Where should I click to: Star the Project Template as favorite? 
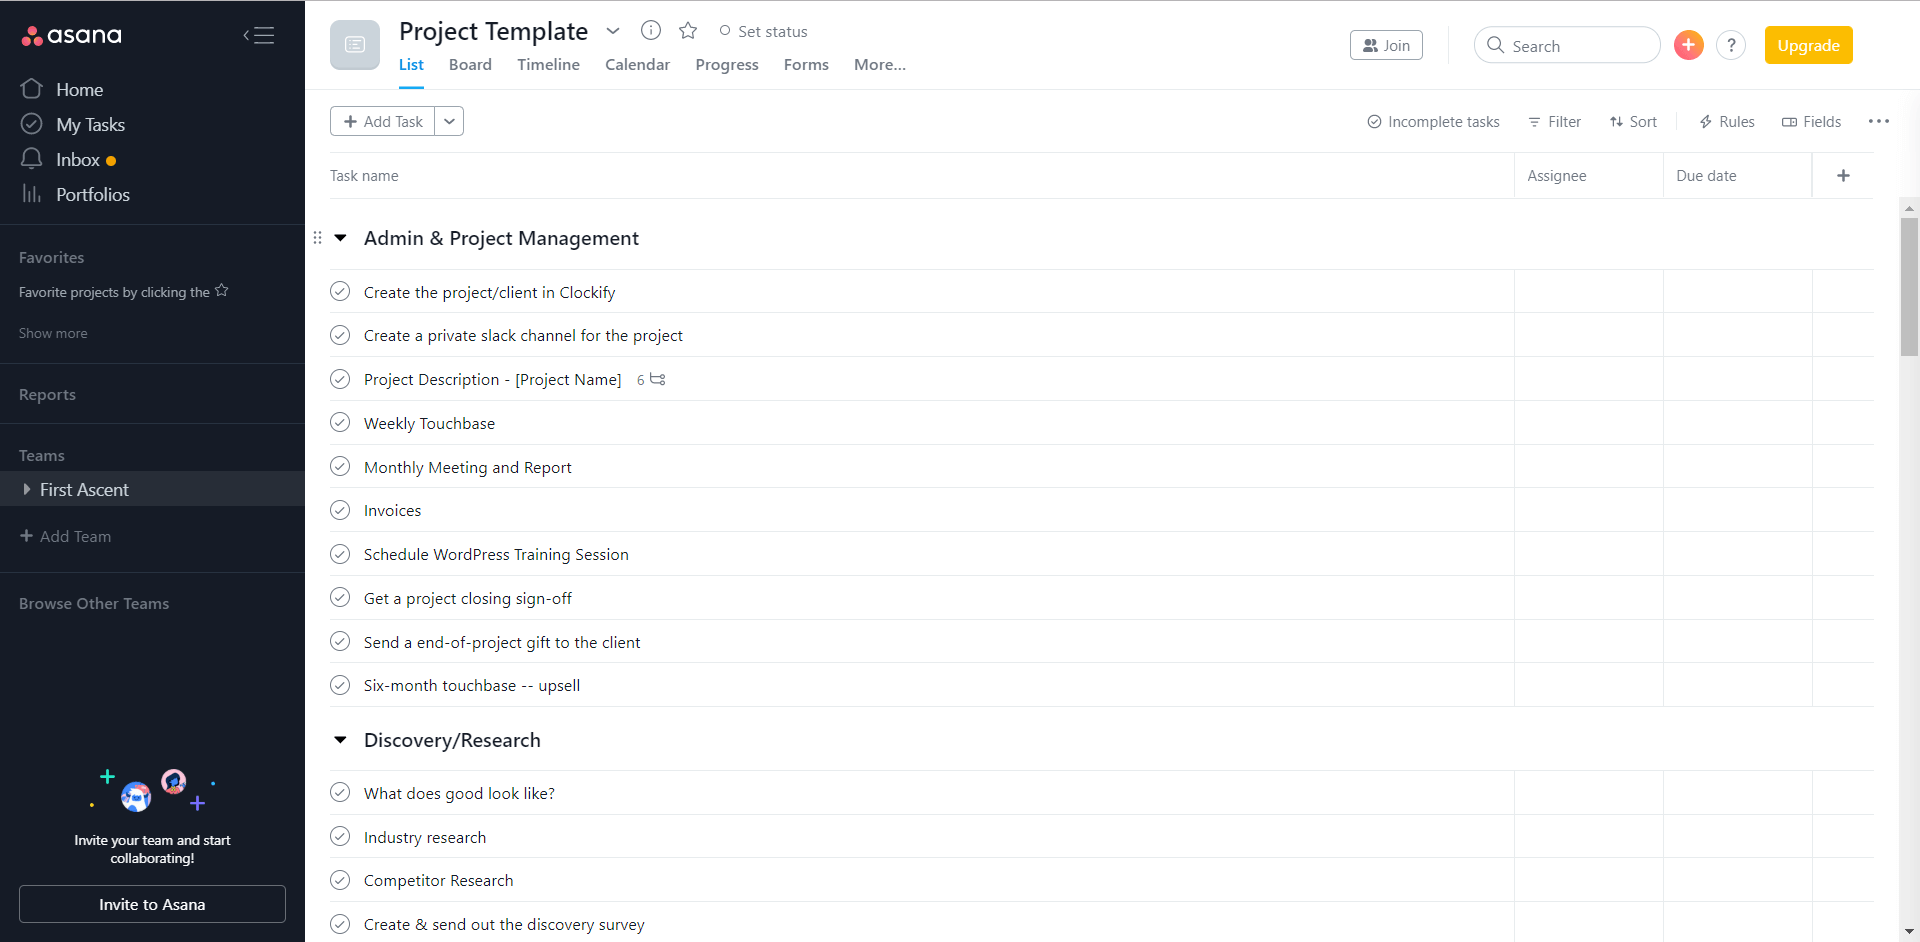pos(688,31)
